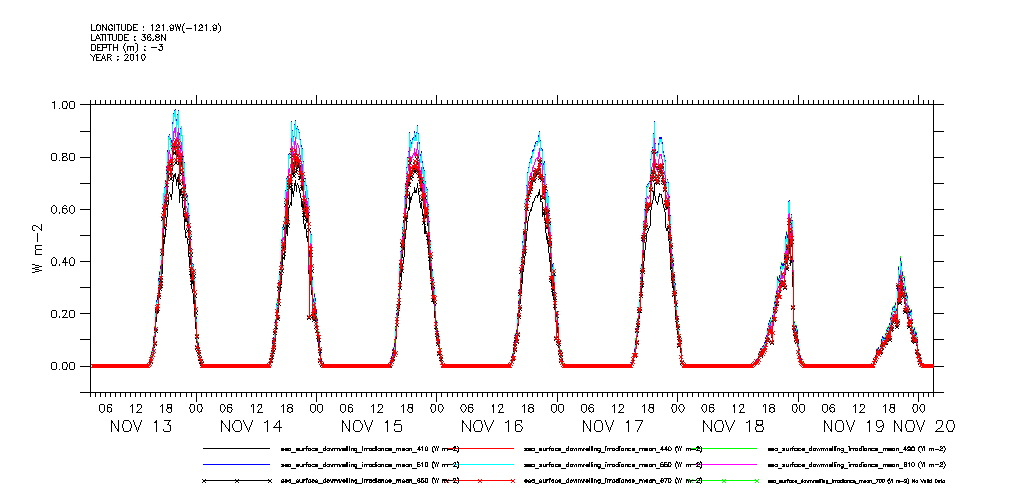The width and height of the screenshot is (1009, 504).
Task: Click the legend label beside the cyan line
Action: click(613, 465)
